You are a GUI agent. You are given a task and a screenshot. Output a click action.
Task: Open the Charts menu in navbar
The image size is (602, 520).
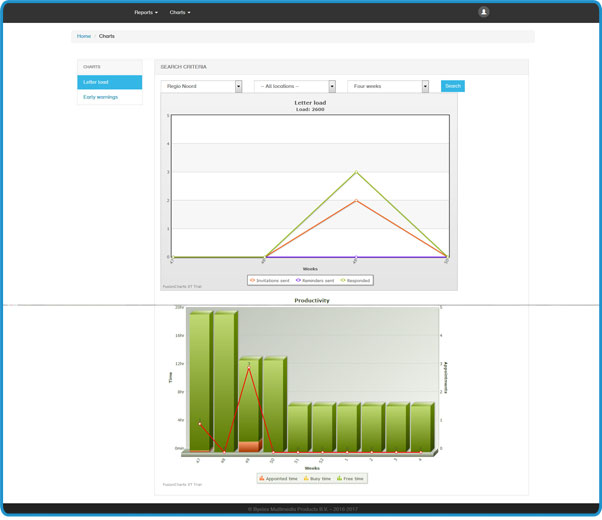pos(180,12)
